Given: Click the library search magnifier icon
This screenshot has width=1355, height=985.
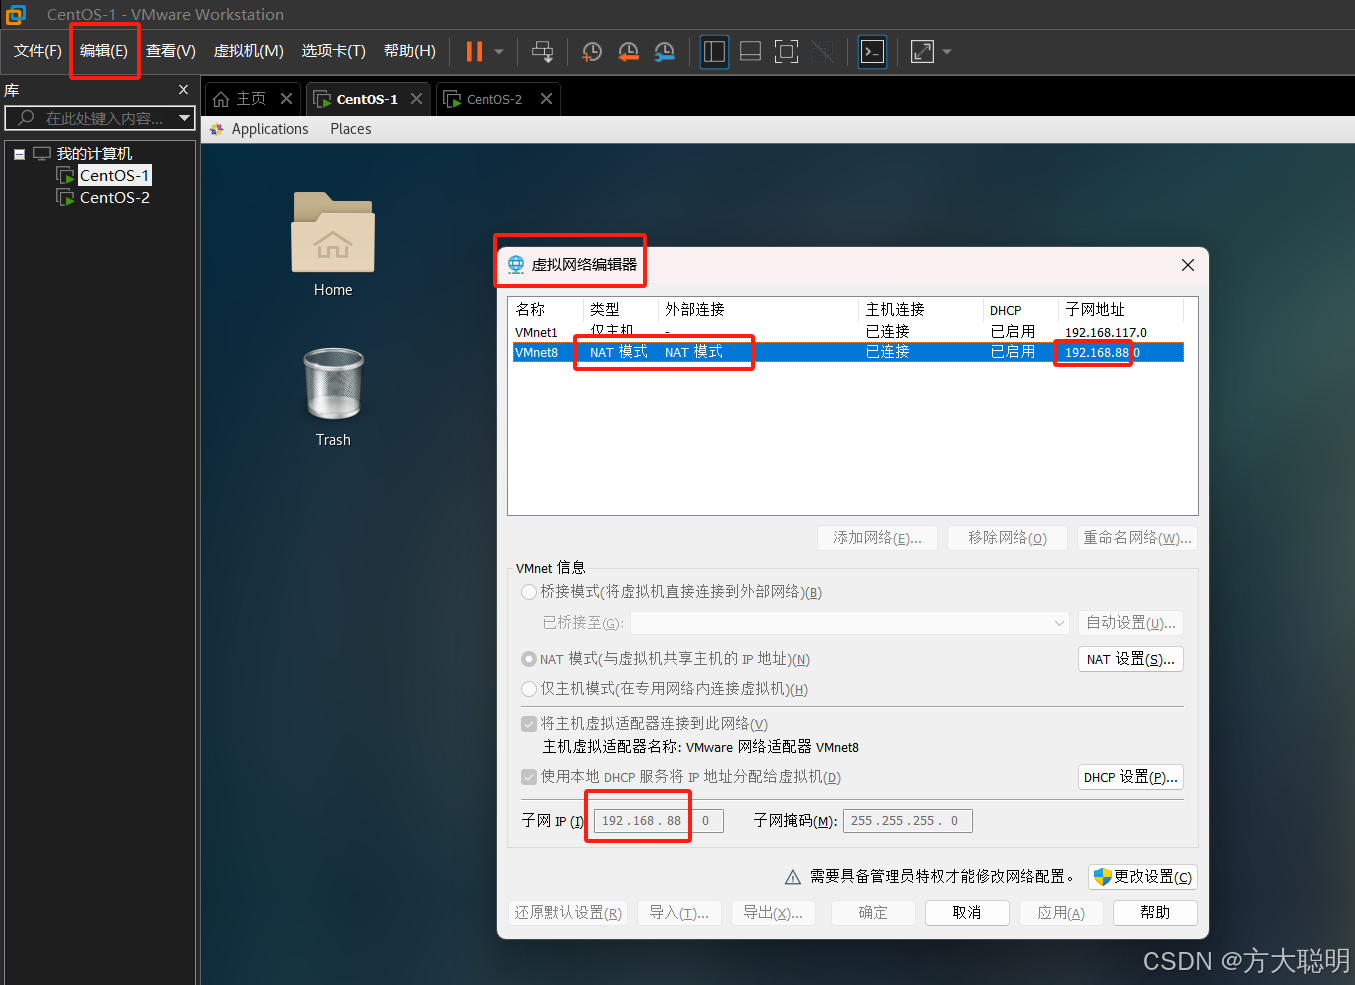Looking at the screenshot, I should 26,118.
